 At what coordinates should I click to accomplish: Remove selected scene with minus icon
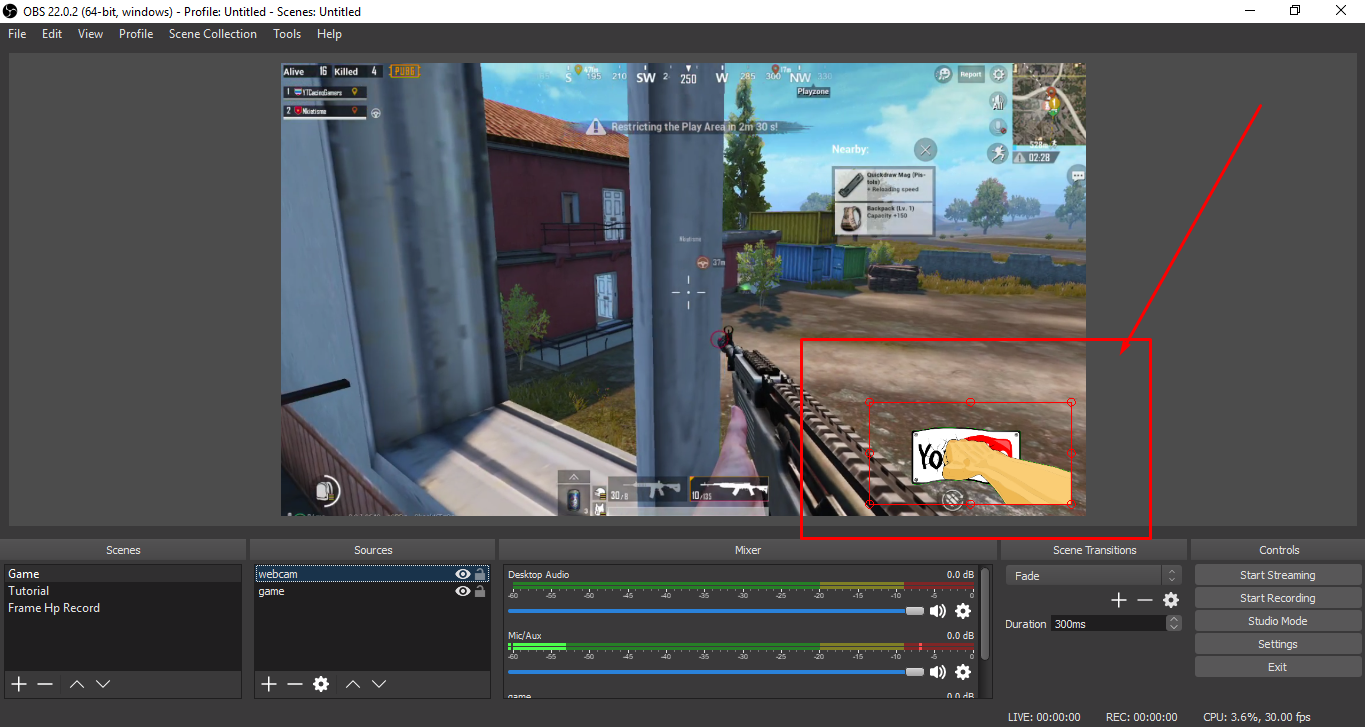[45, 684]
